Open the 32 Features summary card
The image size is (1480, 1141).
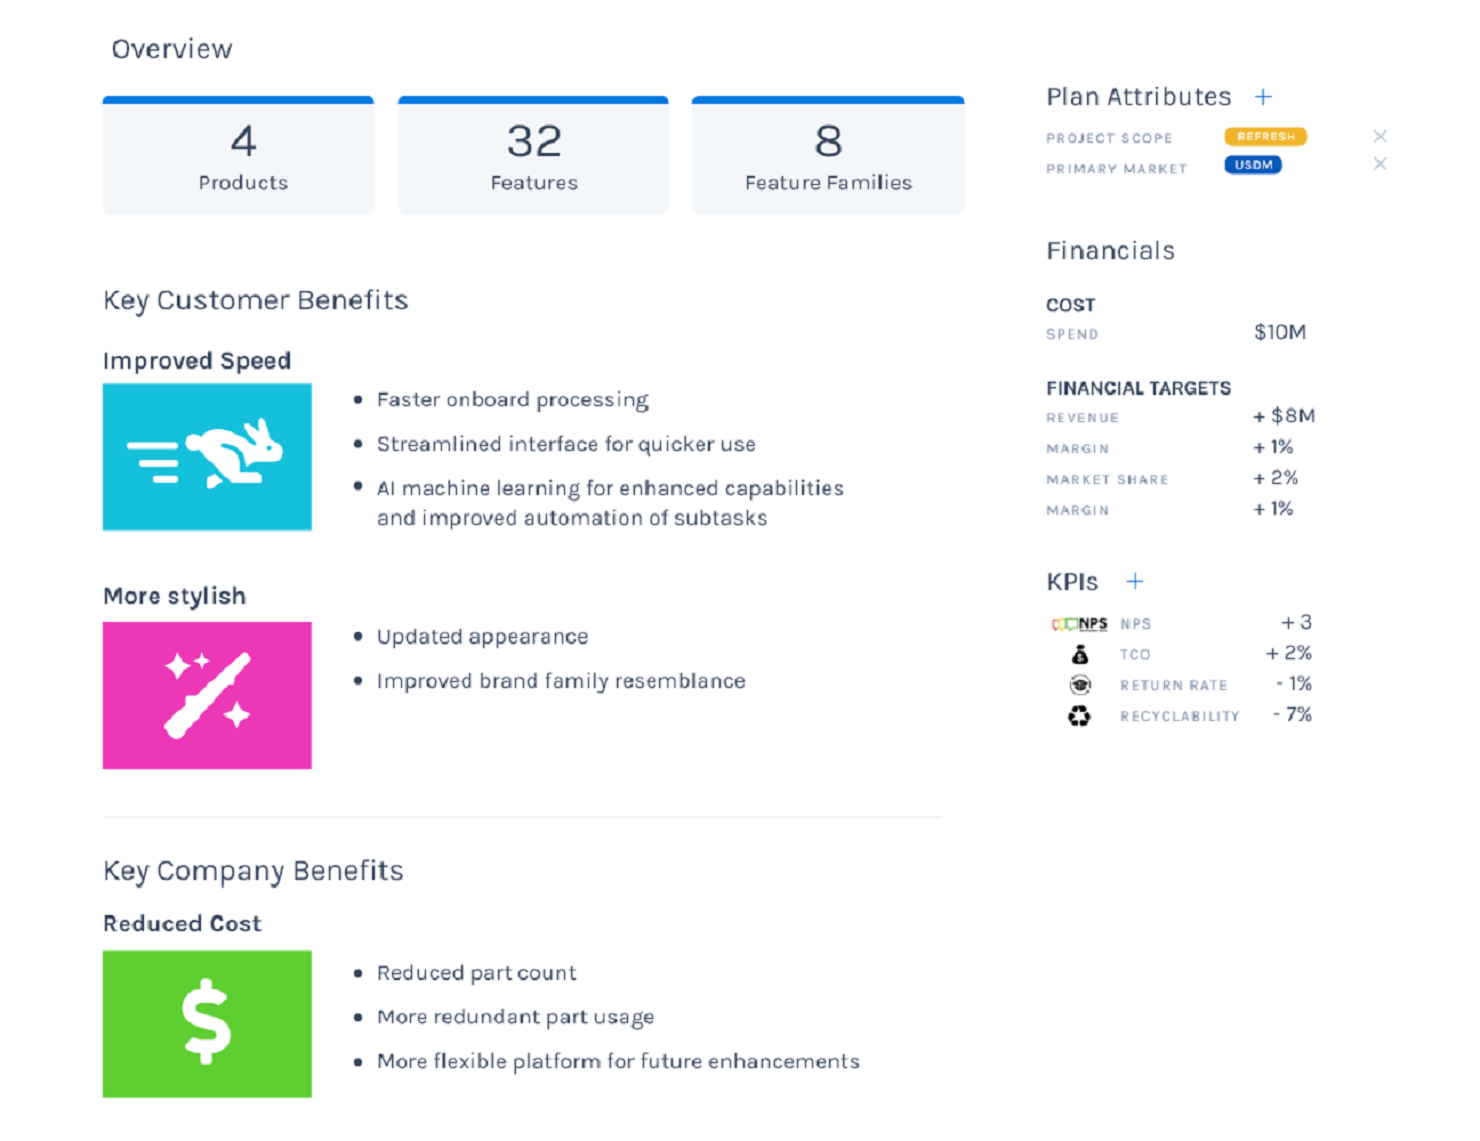click(533, 156)
